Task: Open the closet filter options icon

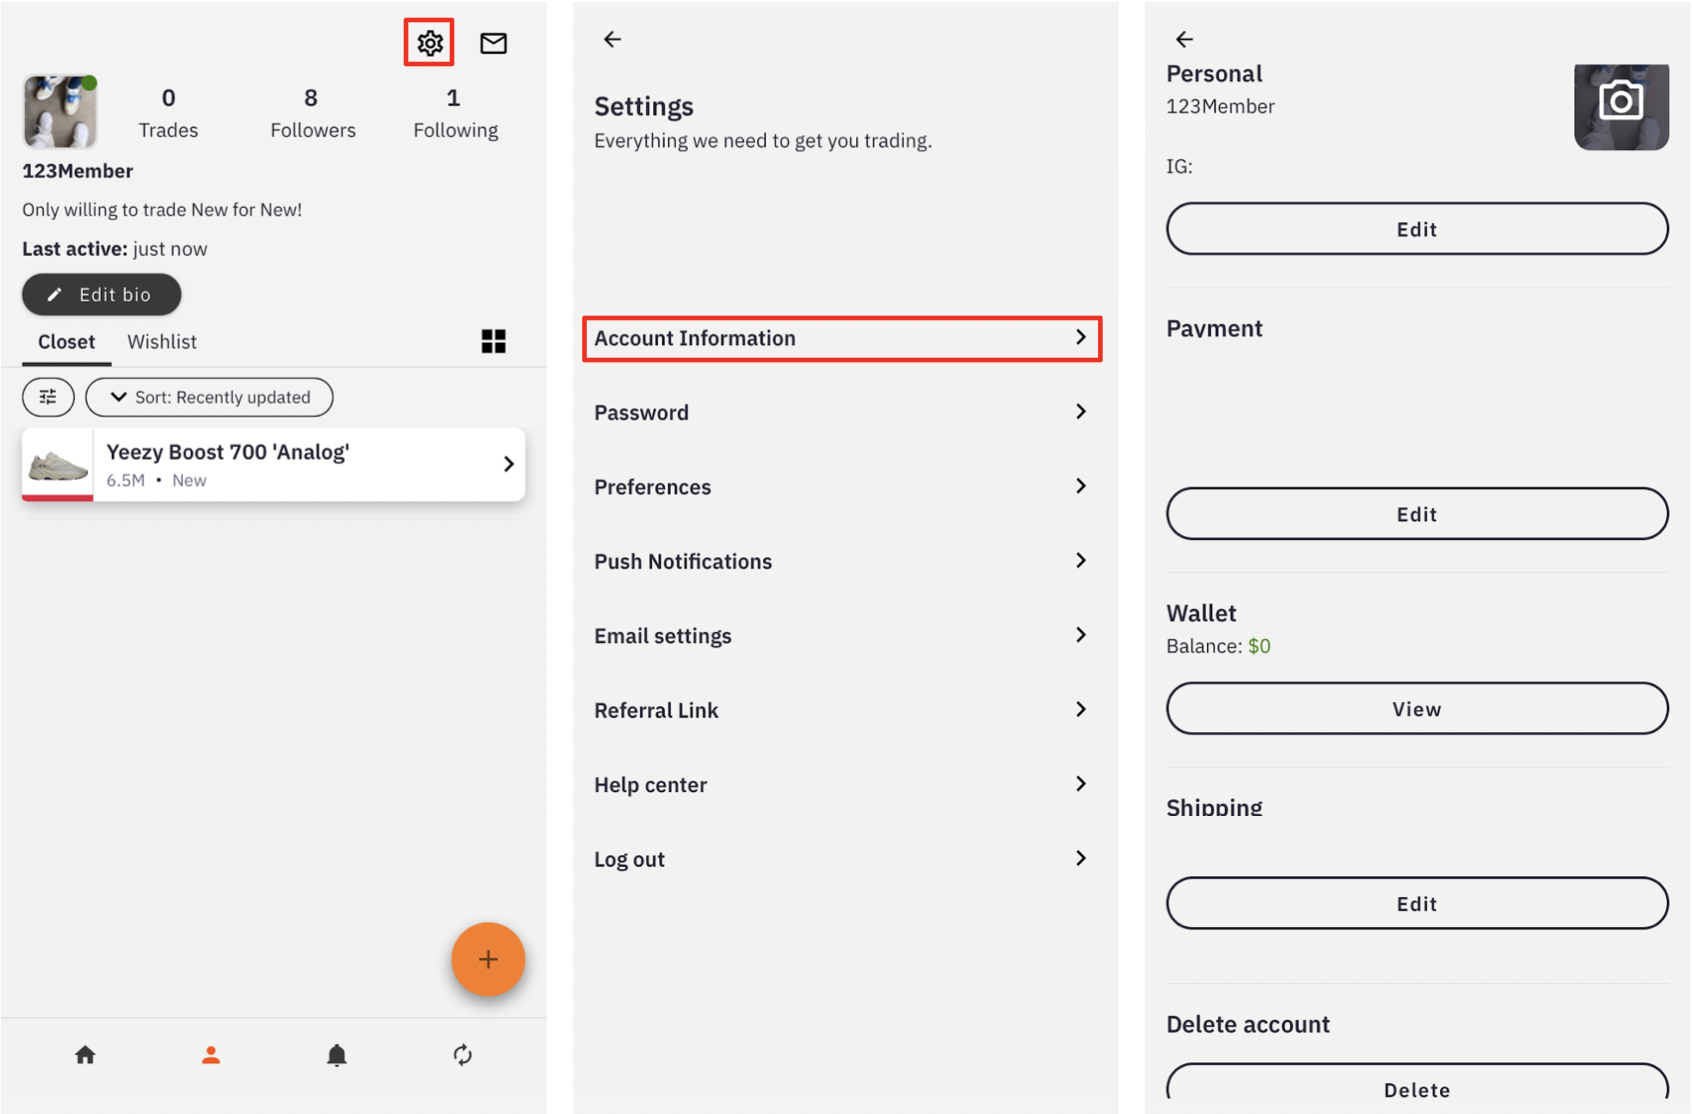Action: tap(48, 397)
